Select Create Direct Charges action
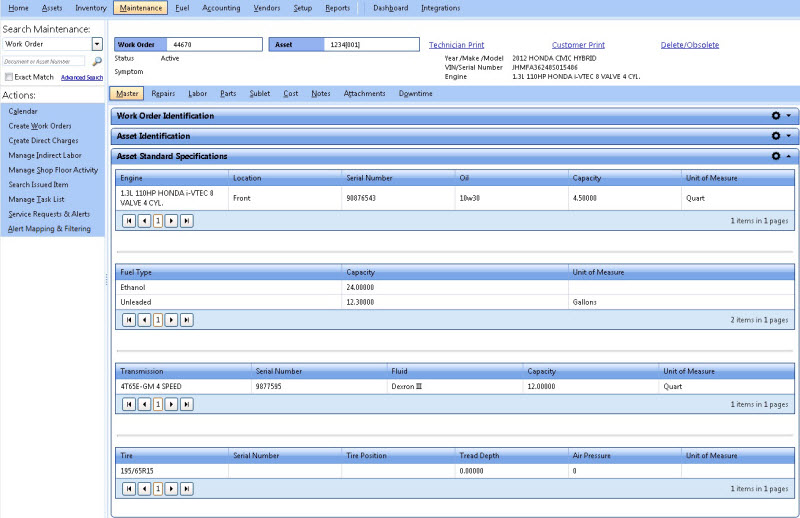This screenshot has height=518, width=800. 43,141
